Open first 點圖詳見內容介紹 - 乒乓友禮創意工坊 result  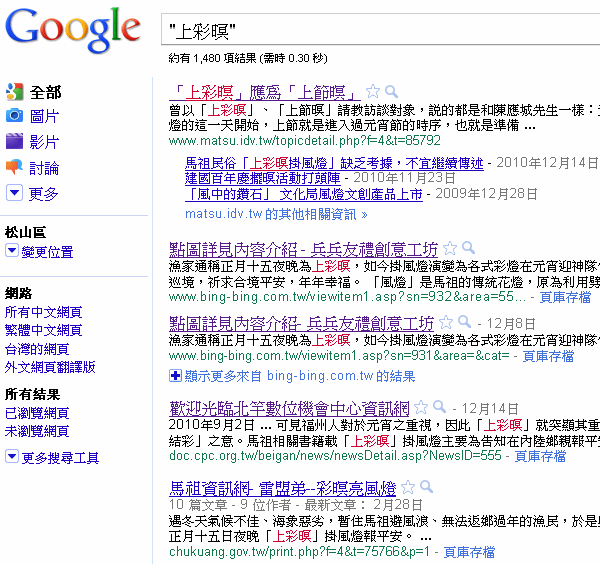pyautogui.click(x=303, y=249)
